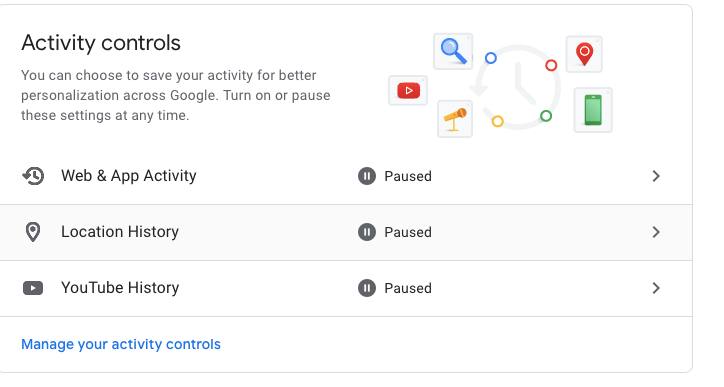Click the red map pin illustration icon
The image size is (724, 387).
[x=584, y=54]
